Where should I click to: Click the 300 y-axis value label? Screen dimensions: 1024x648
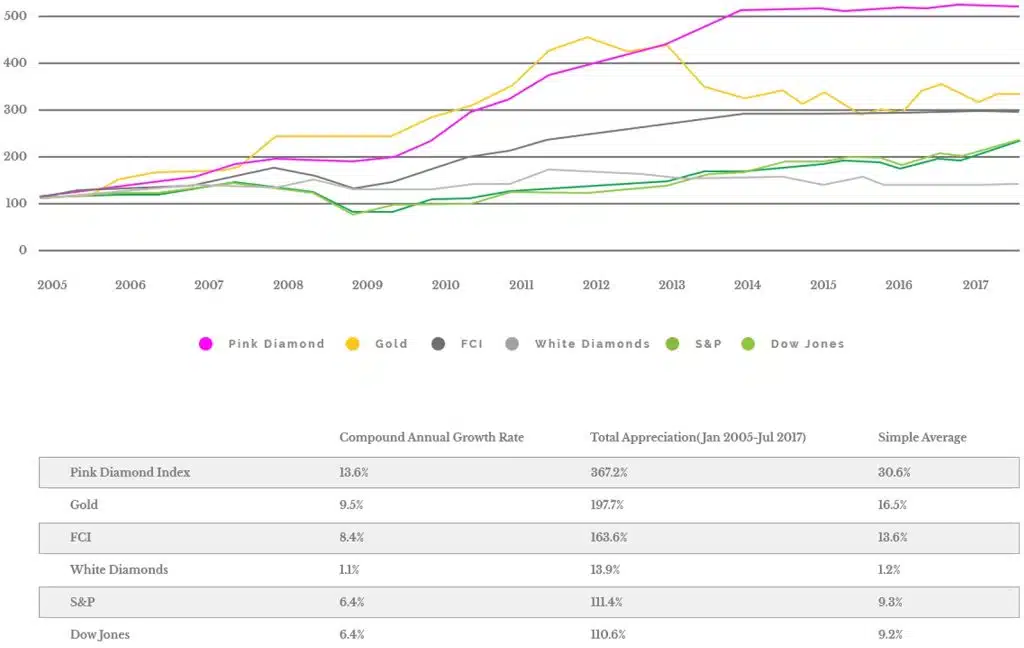(15, 110)
